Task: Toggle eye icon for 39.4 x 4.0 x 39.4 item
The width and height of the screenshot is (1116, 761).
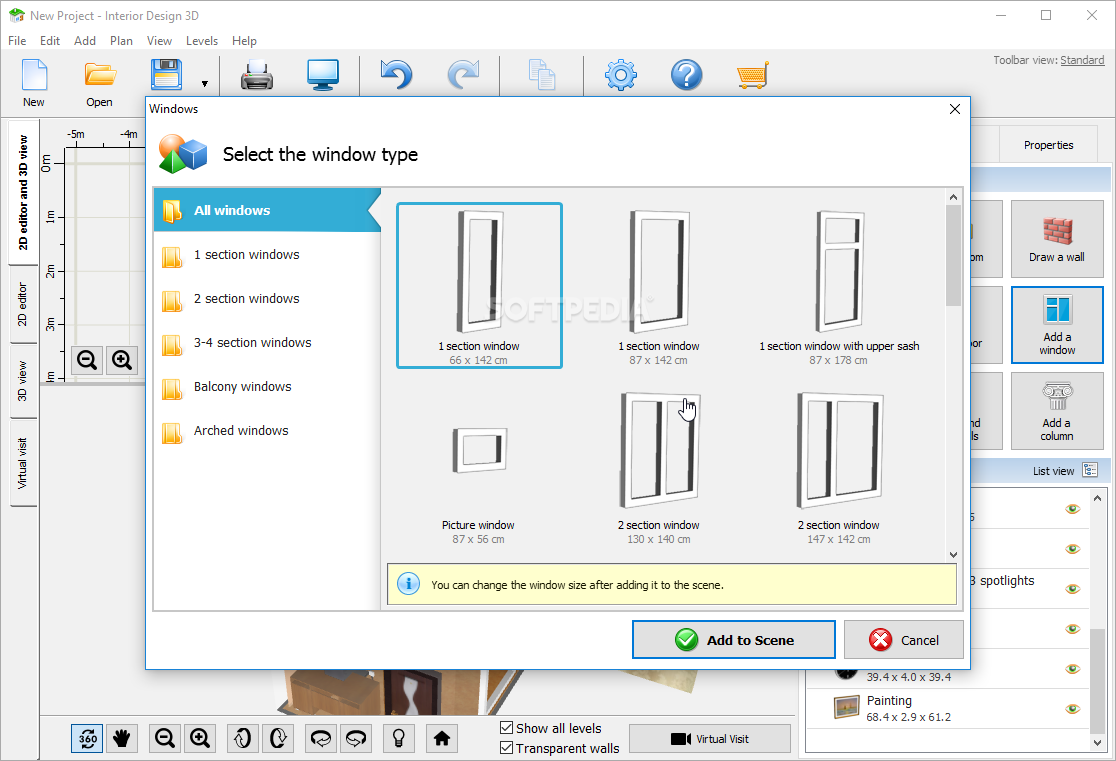Action: click(1073, 669)
